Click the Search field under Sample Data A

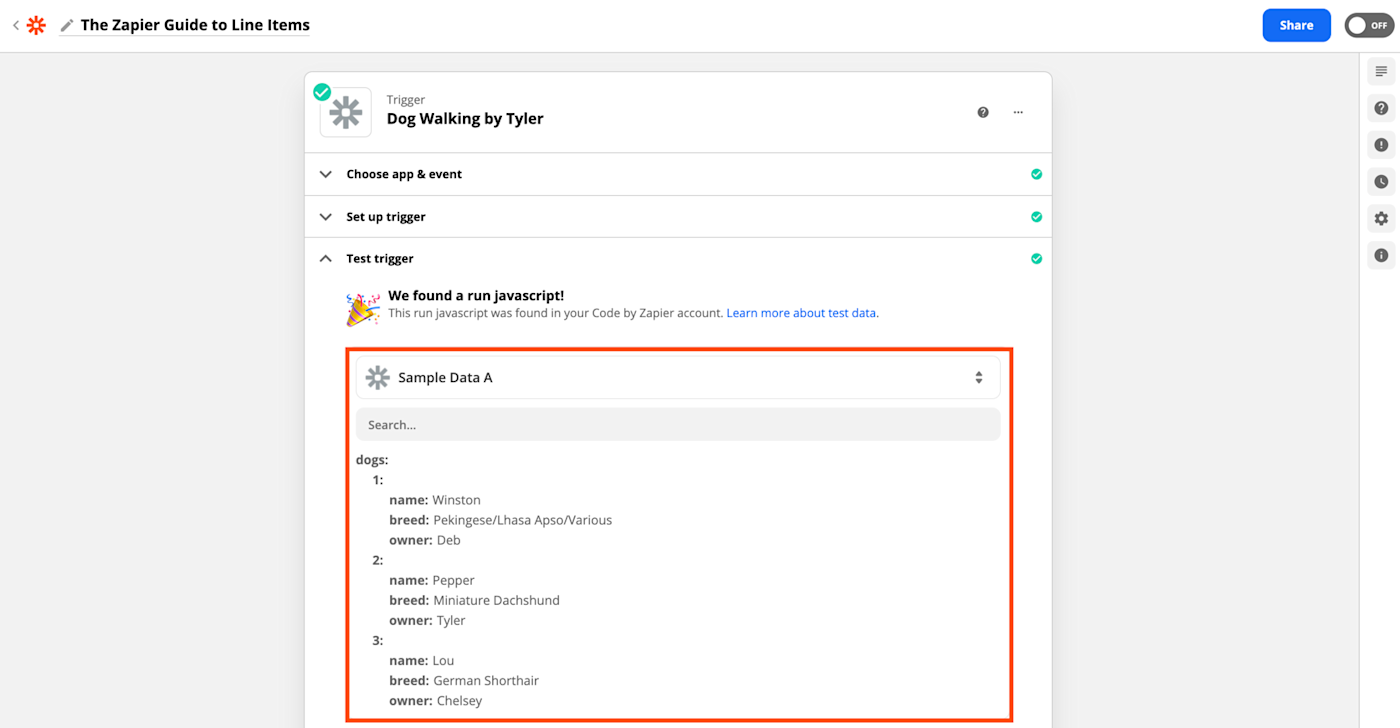[678, 424]
